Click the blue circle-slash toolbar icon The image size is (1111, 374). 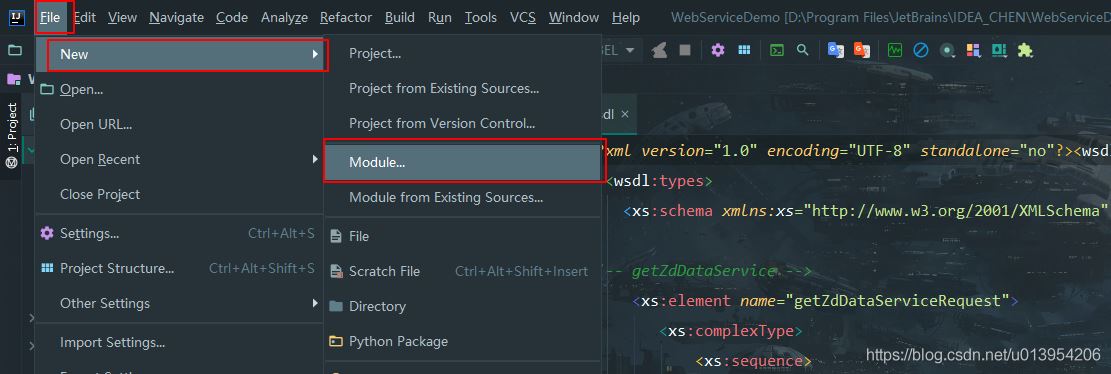pos(921,50)
